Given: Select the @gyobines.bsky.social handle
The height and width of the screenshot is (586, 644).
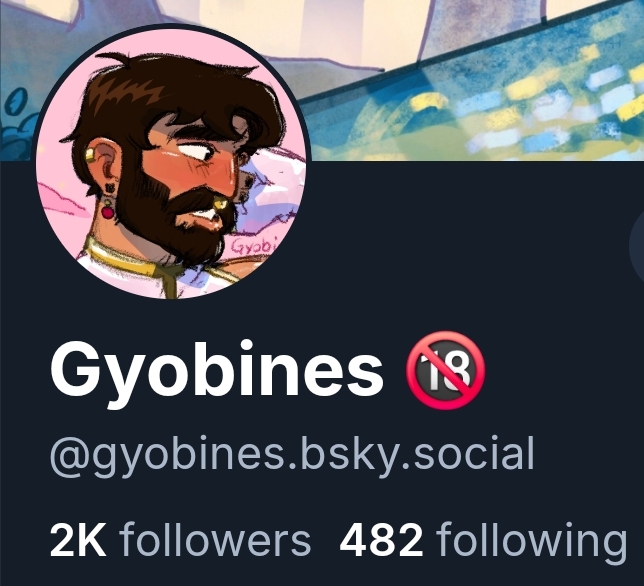Looking at the screenshot, I should click(292, 455).
